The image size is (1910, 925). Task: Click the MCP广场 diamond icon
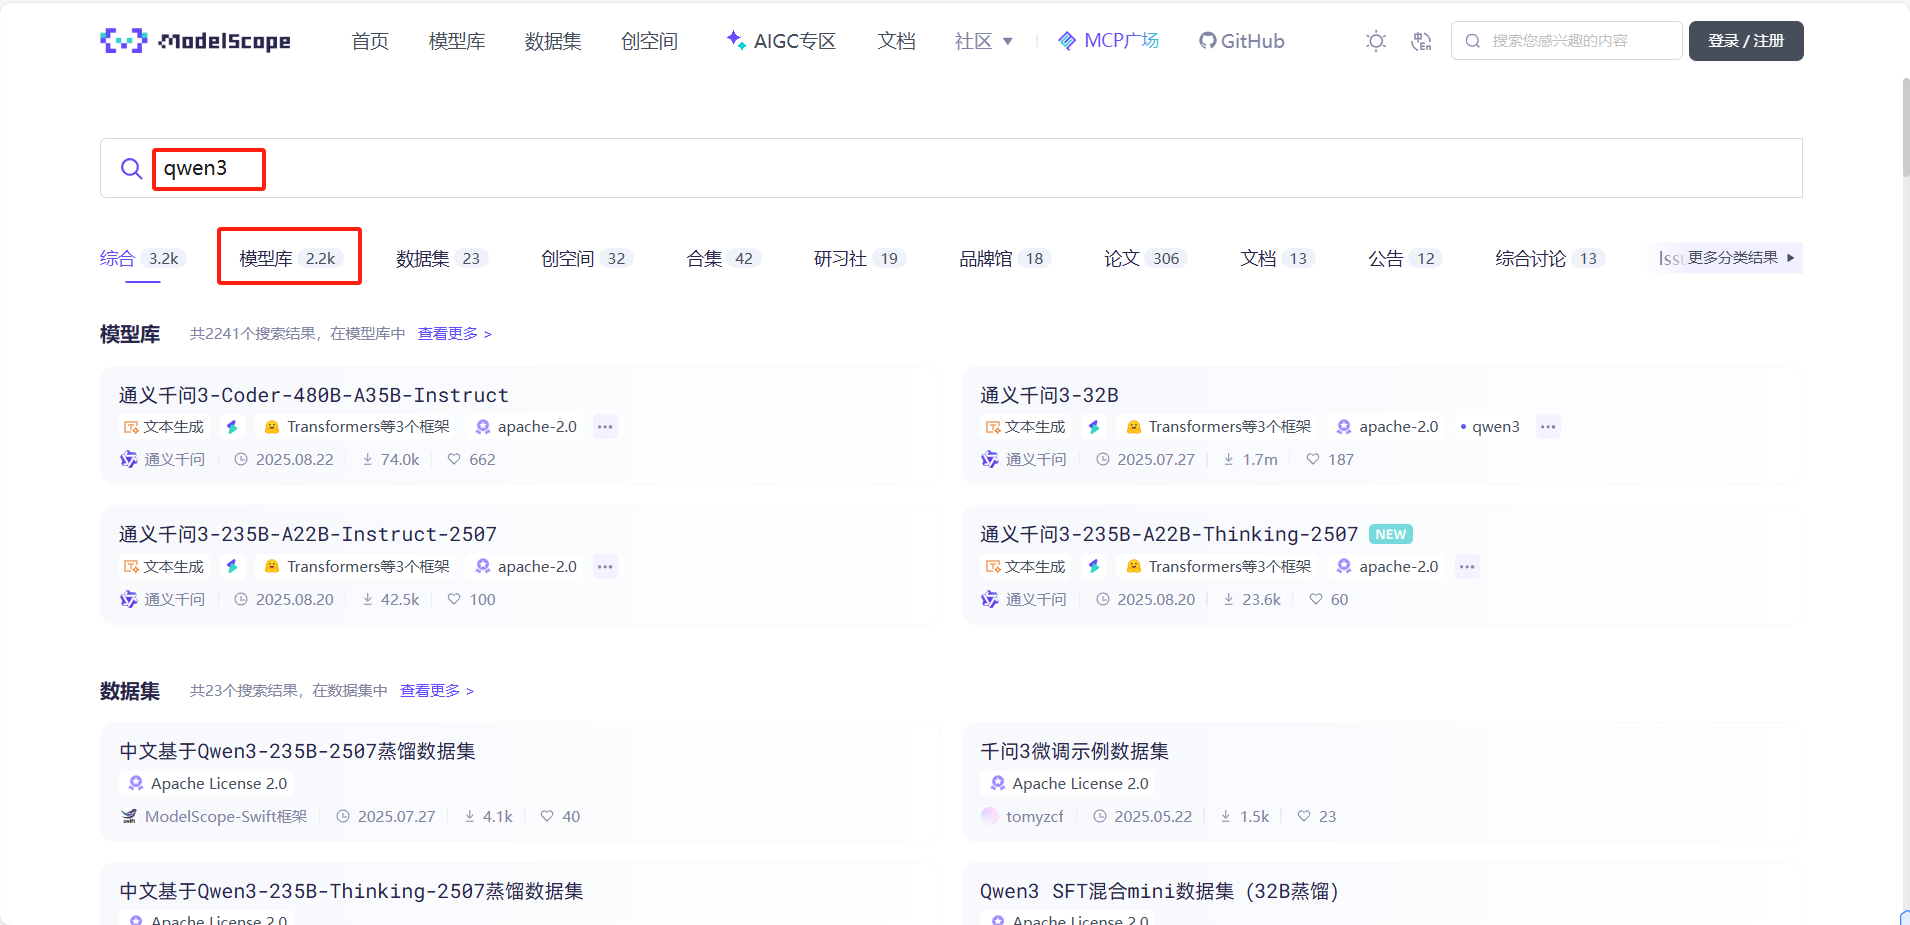pos(1066,41)
